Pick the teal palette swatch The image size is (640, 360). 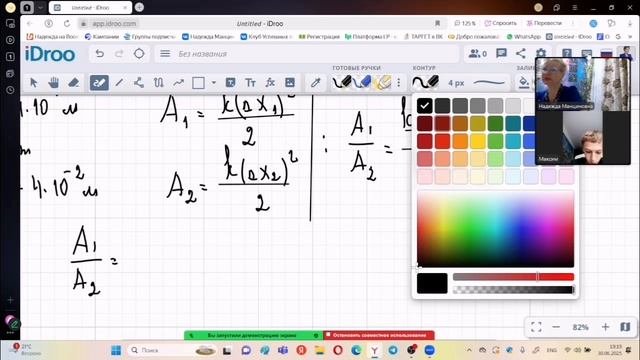coord(513,123)
